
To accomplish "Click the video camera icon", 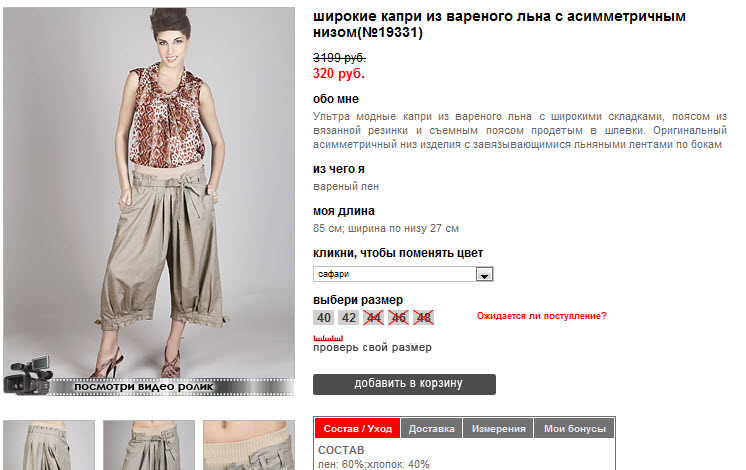I will click(28, 376).
